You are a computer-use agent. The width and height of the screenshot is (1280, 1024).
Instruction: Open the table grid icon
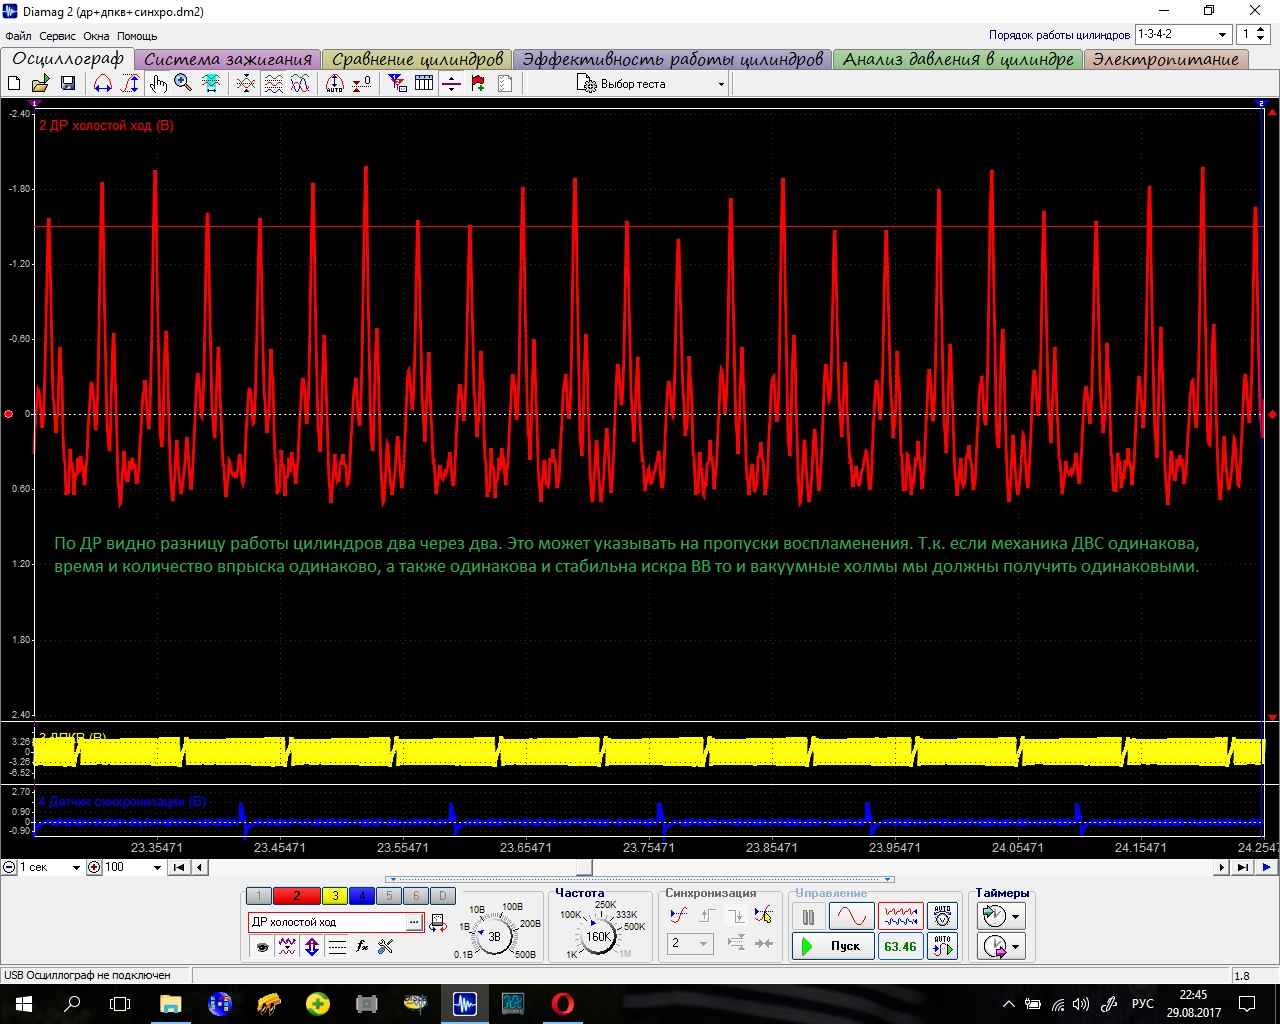424,84
